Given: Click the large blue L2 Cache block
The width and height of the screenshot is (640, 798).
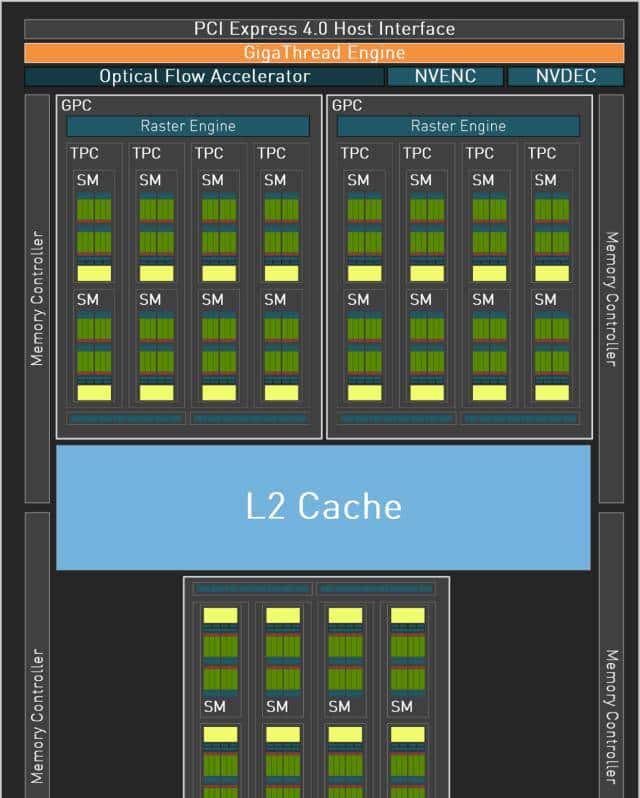Looking at the screenshot, I should (x=323, y=507).
